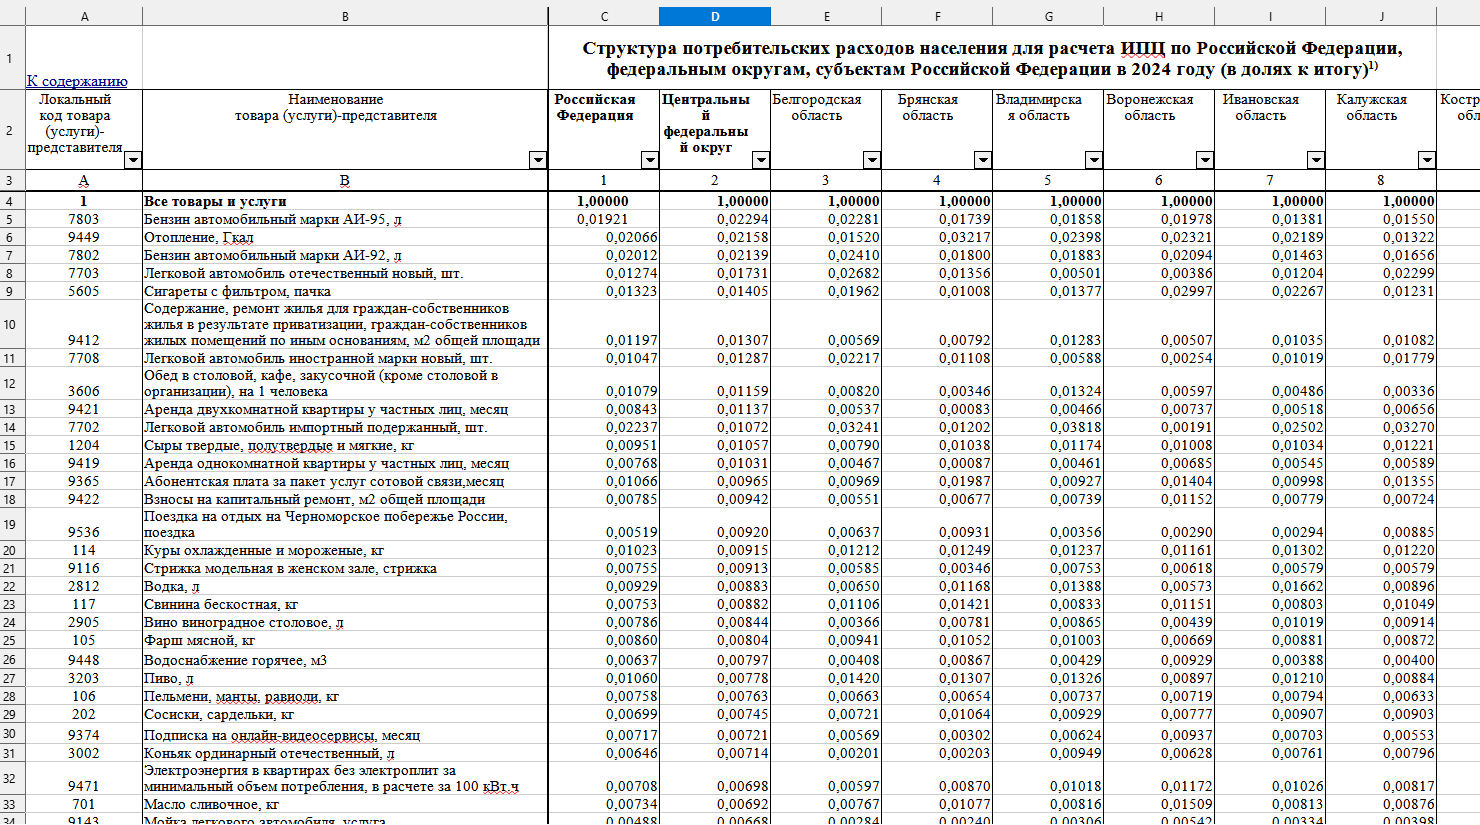The image size is (1480, 825).
Task: Select product code cell 7803
Action: coord(84,219)
